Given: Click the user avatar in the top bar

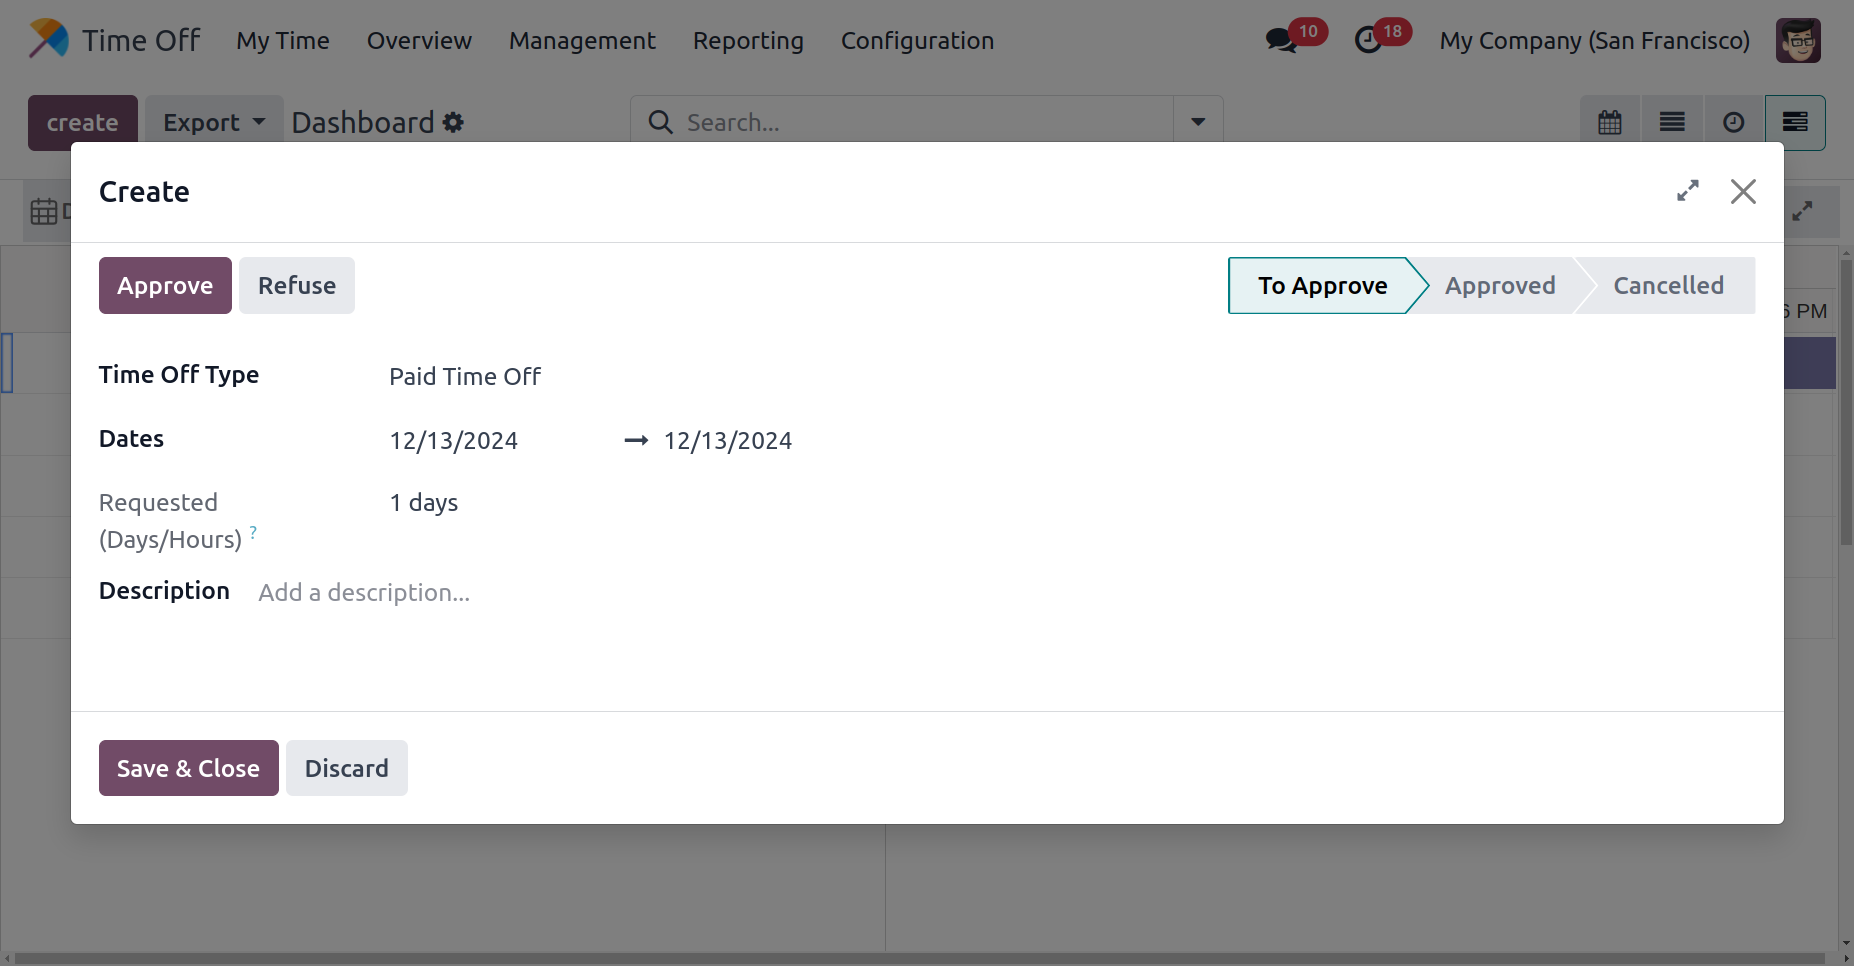Looking at the screenshot, I should (x=1797, y=41).
